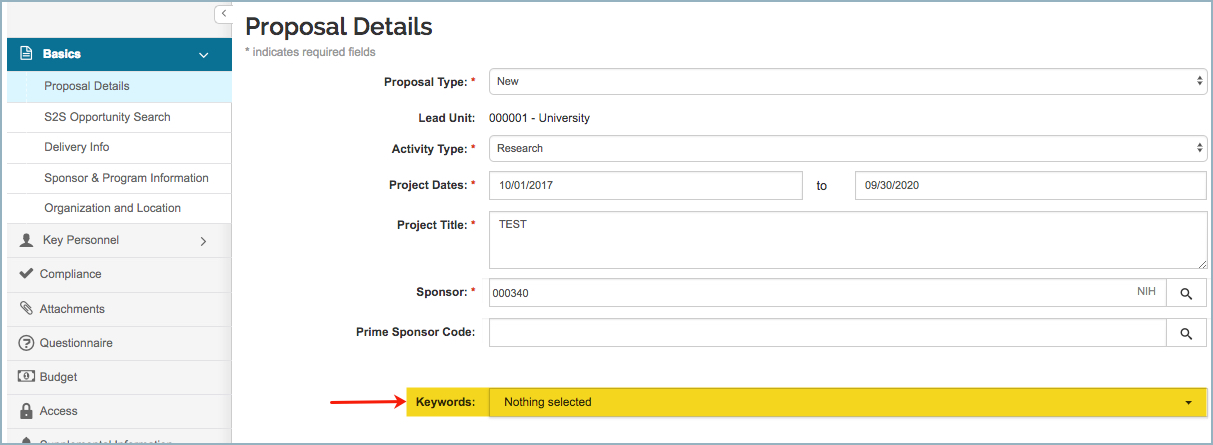Image resolution: width=1213 pixels, height=445 pixels.
Task: Navigate to Organization and Location
Action: (112, 208)
